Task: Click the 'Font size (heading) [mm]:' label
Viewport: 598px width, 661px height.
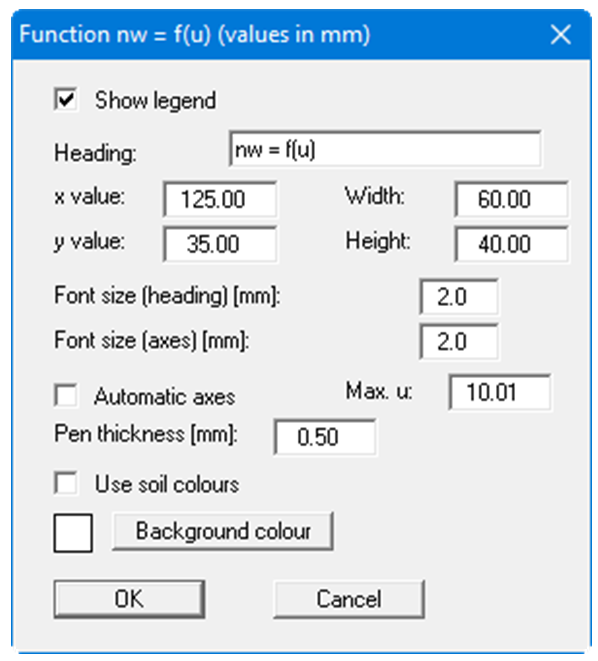Action: point(167,296)
